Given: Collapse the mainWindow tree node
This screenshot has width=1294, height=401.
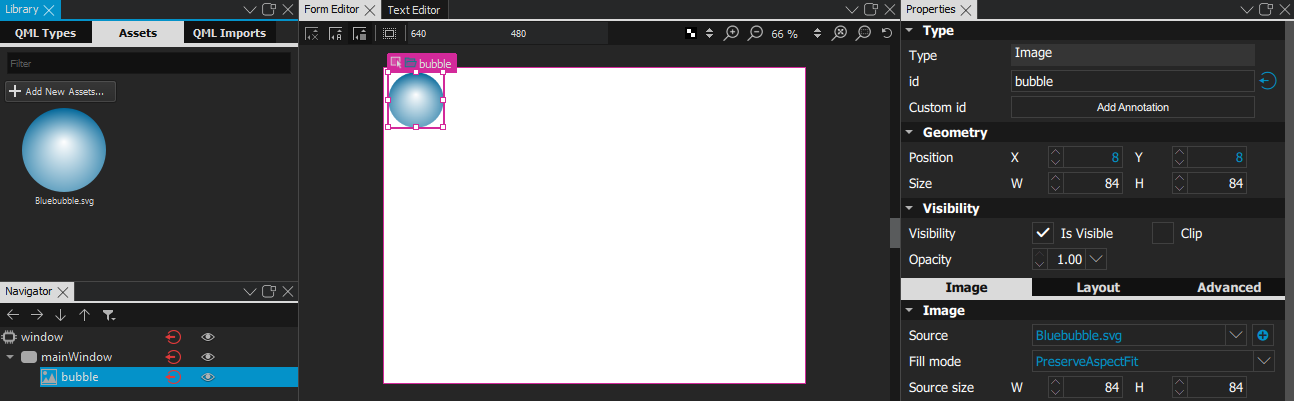Looking at the screenshot, I should 10,357.
